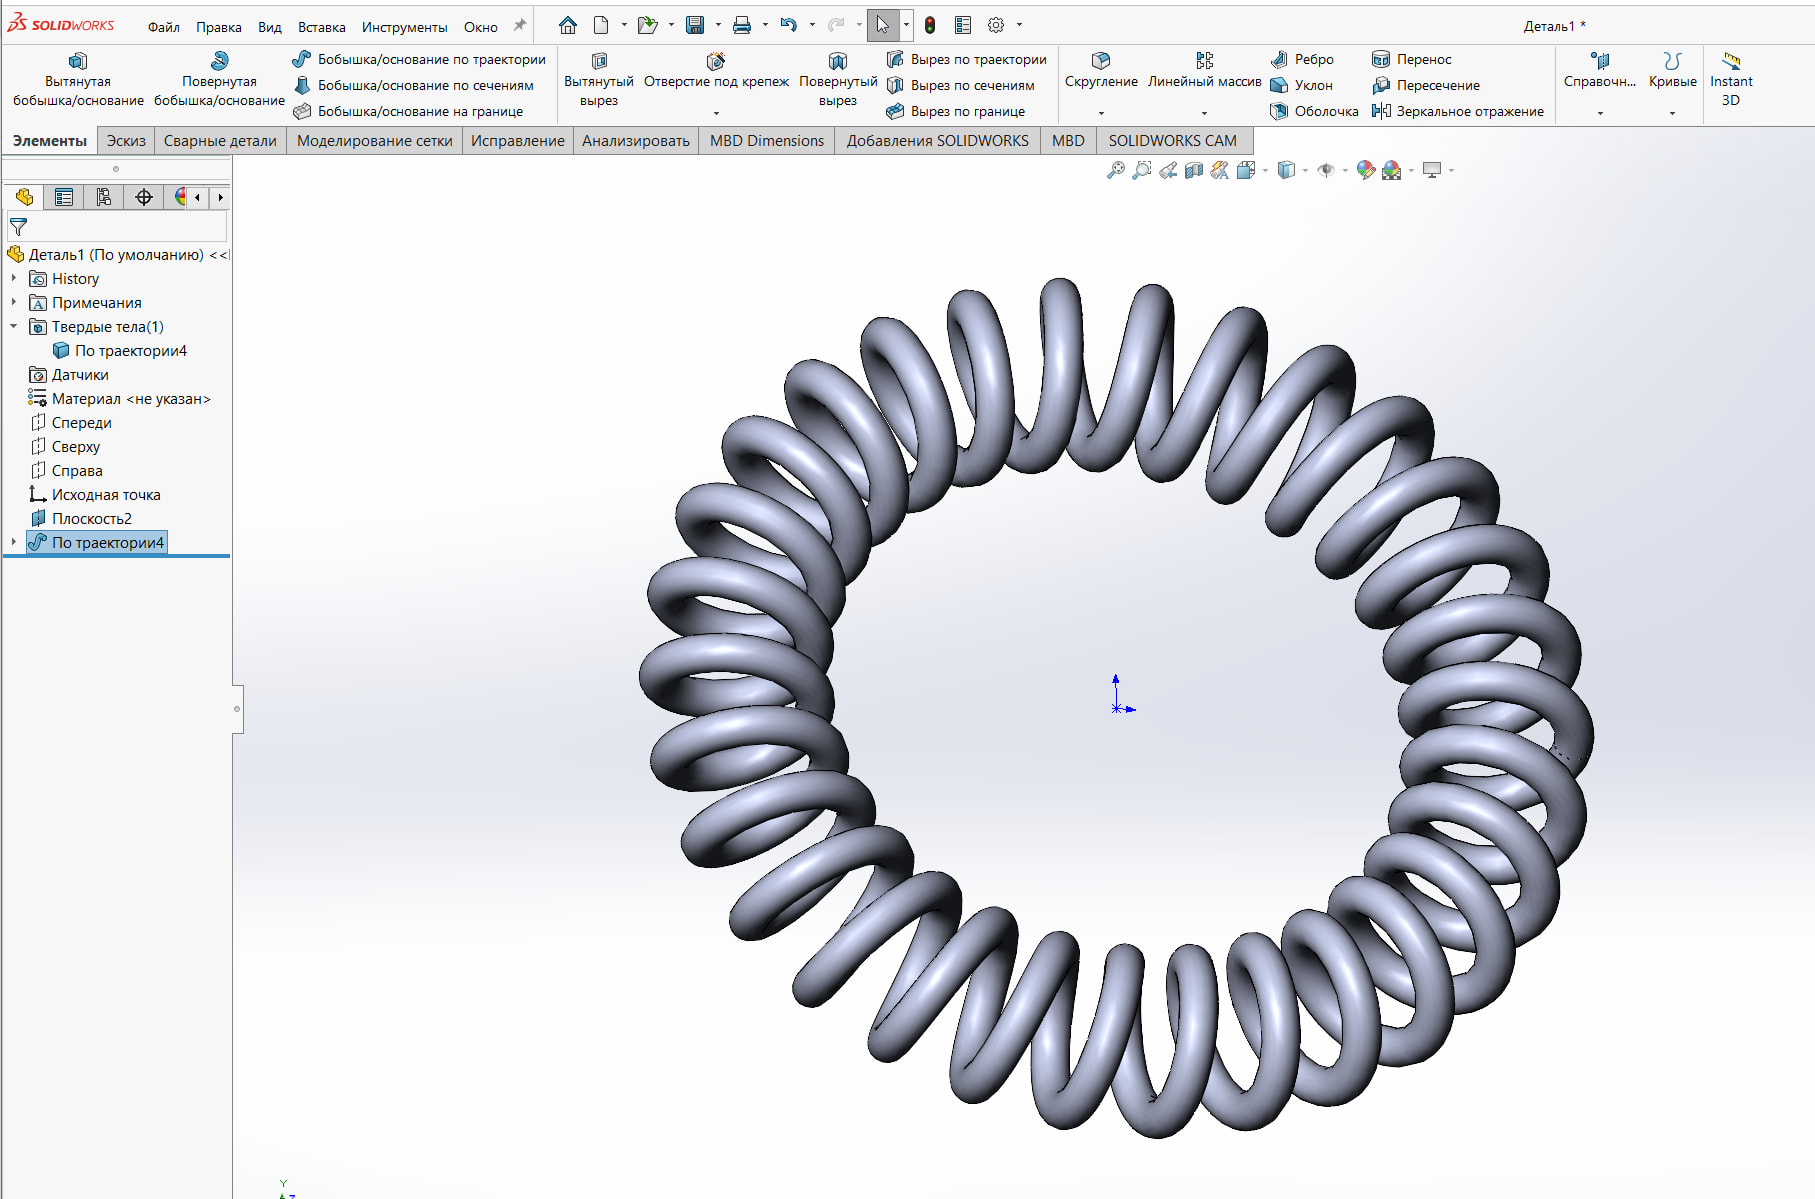This screenshot has width=1815, height=1199.
Task: Click Zoom to Fit magnifier icon
Action: tap(1115, 171)
